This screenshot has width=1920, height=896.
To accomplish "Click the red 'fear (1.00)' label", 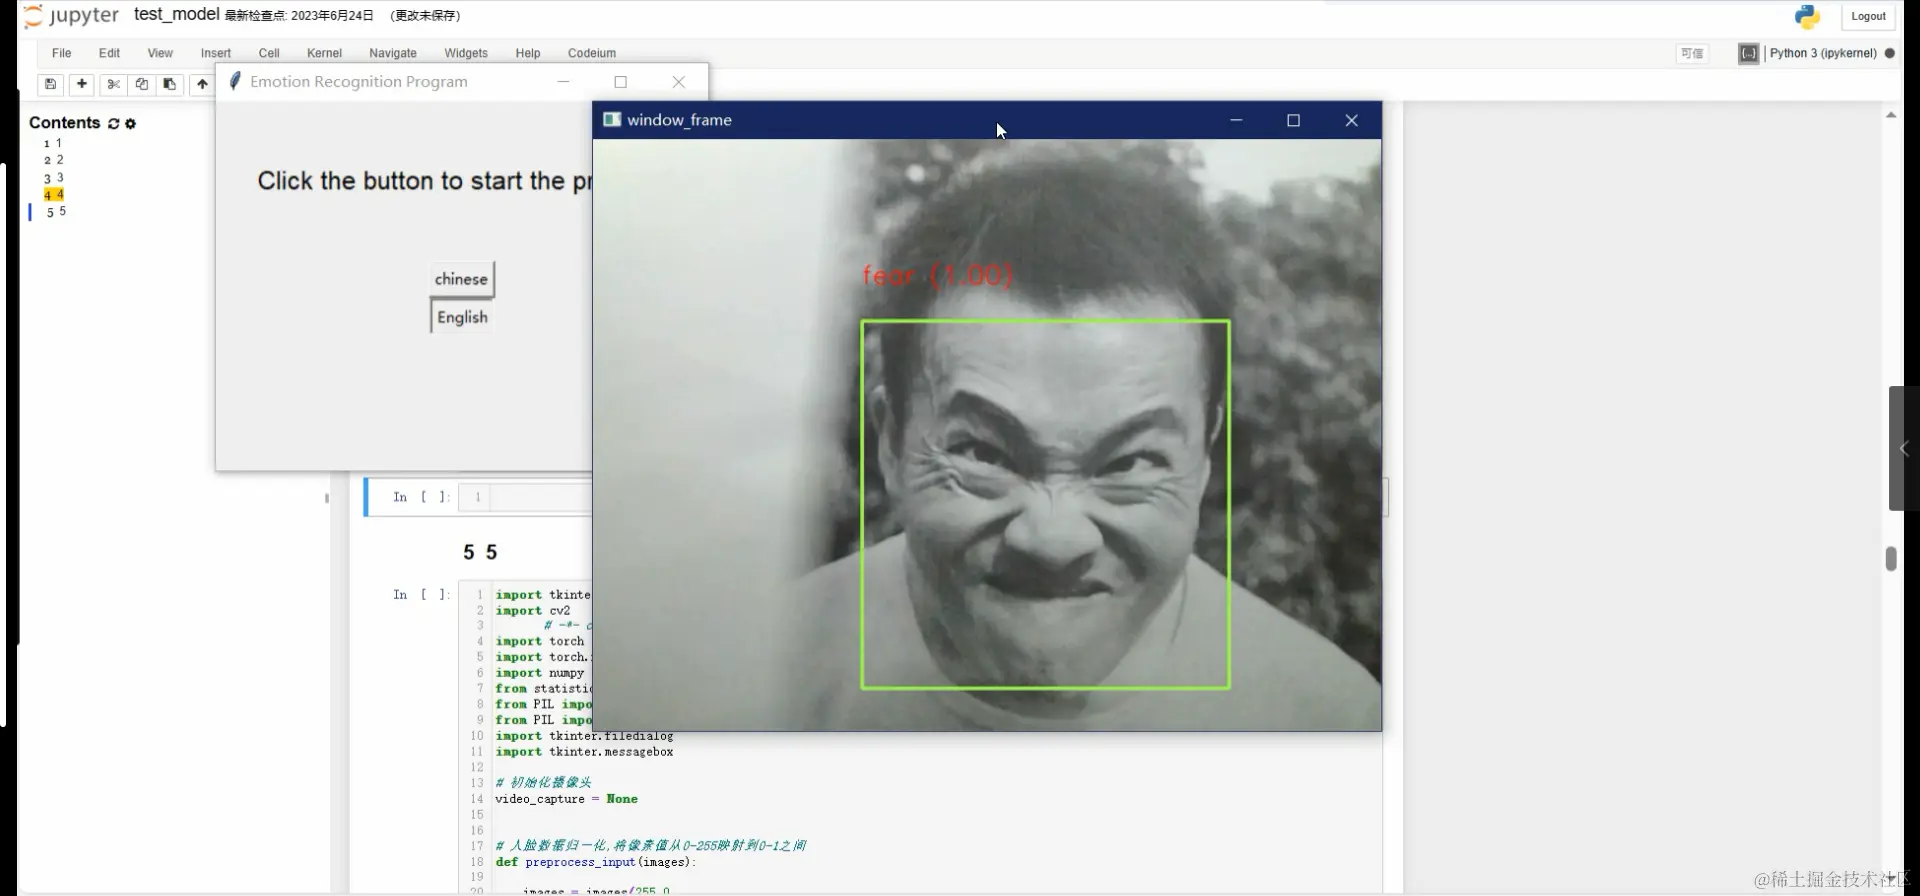I will click(x=937, y=275).
